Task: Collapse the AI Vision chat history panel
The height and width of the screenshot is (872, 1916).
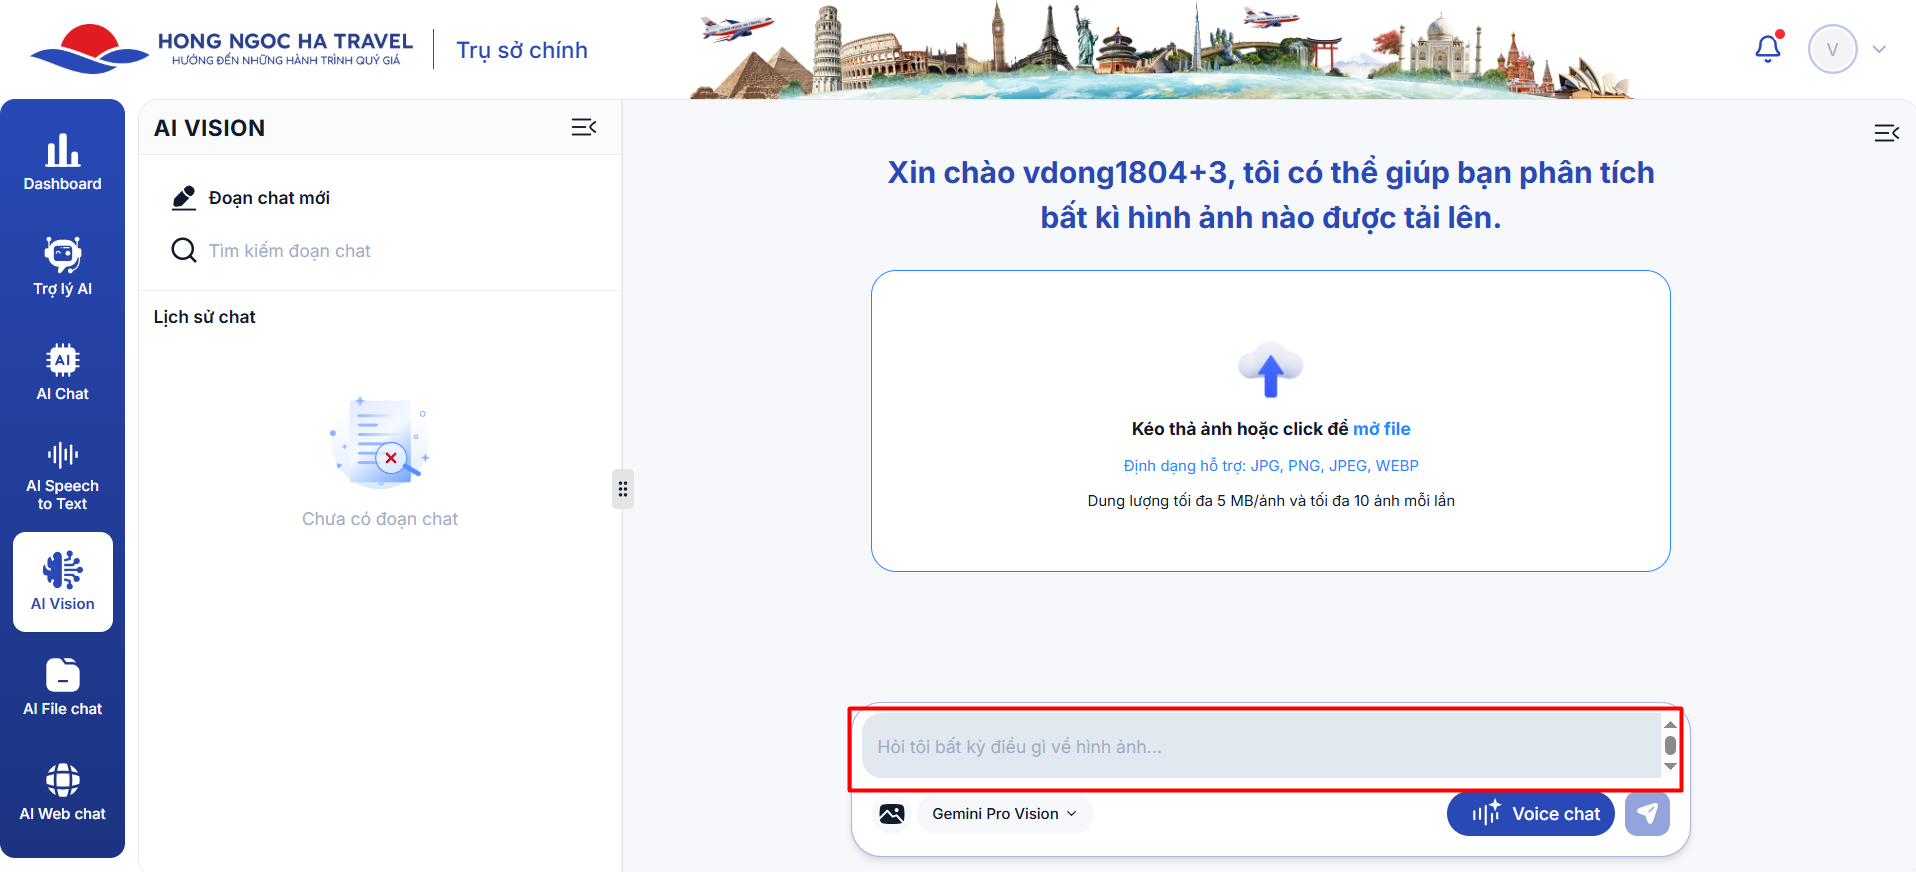Action: (x=583, y=127)
